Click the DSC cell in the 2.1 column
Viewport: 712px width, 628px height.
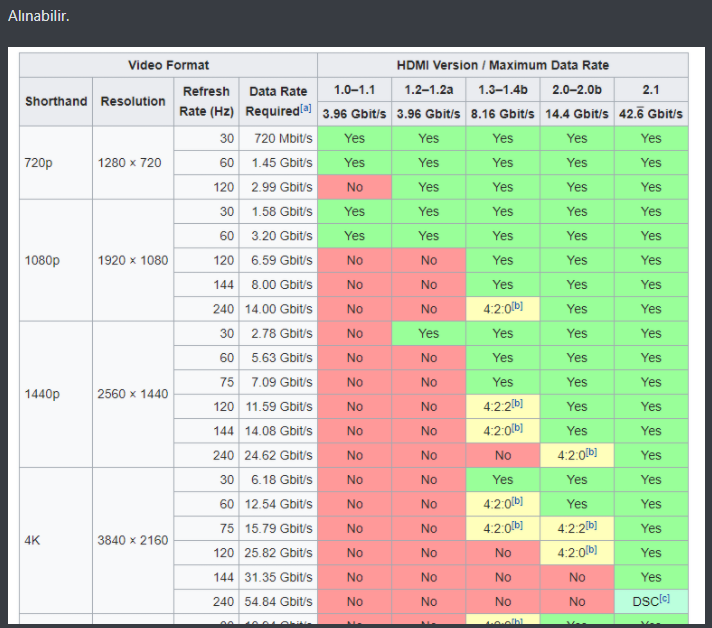tap(651, 602)
